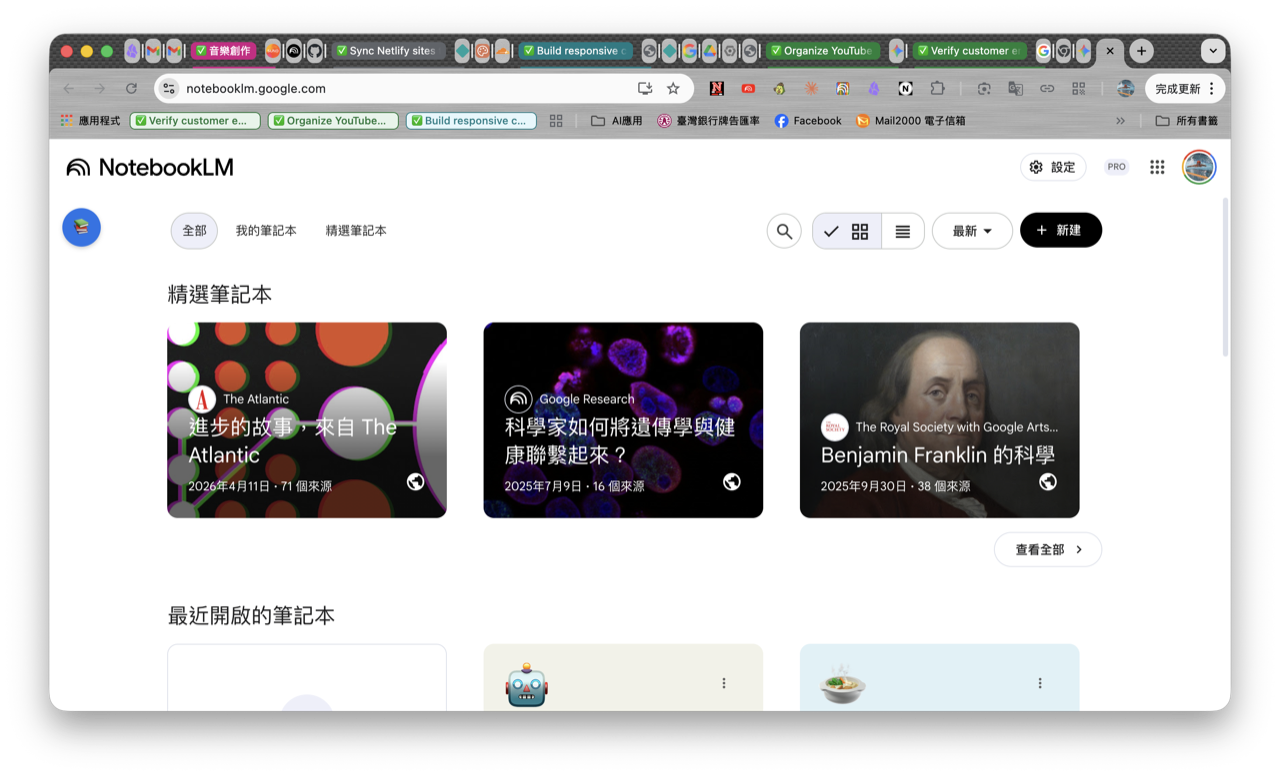
Task: Click the translate toolbar icon
Action: pyautogui.click(x=1016, y=88)
